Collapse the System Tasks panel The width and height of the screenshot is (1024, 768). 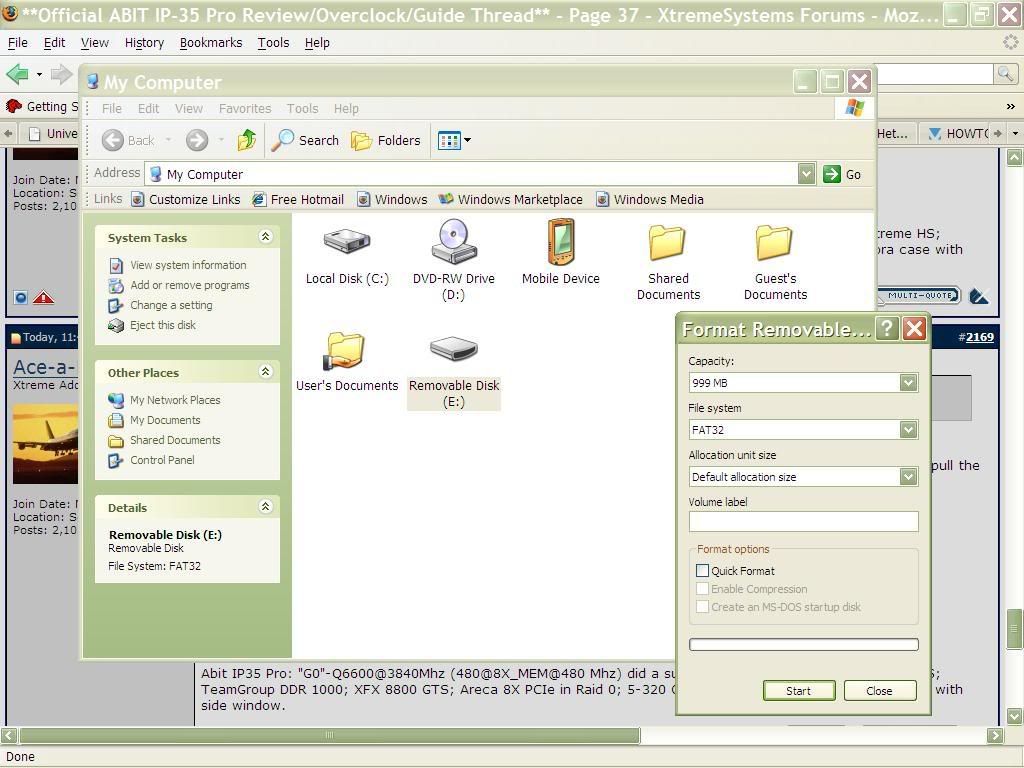(265, 236)
